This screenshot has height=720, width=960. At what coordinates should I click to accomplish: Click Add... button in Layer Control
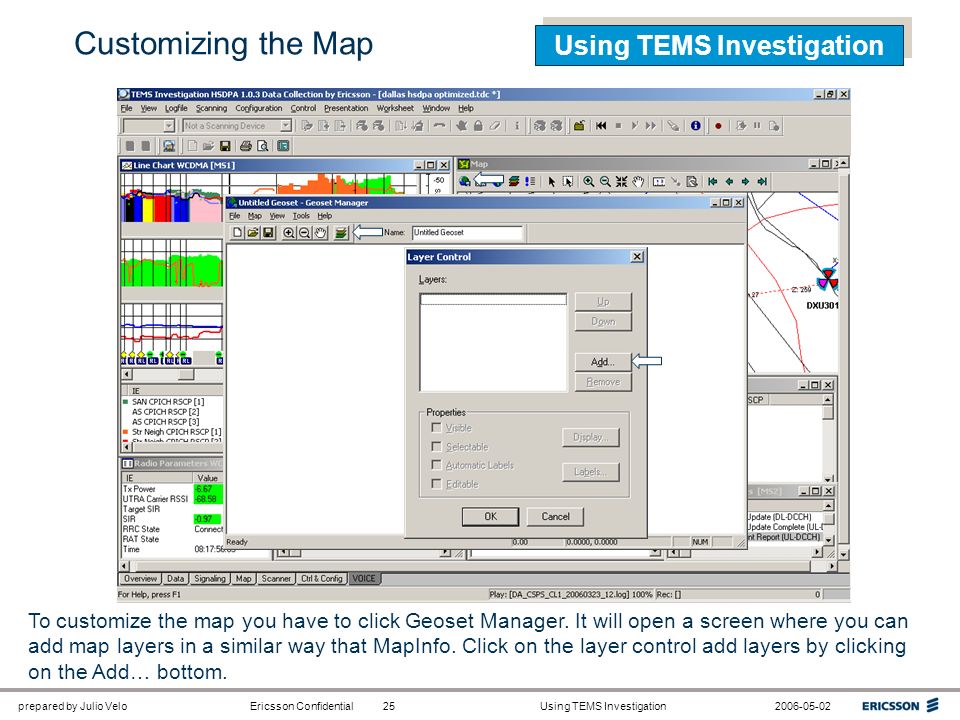(x=602, y=362)
